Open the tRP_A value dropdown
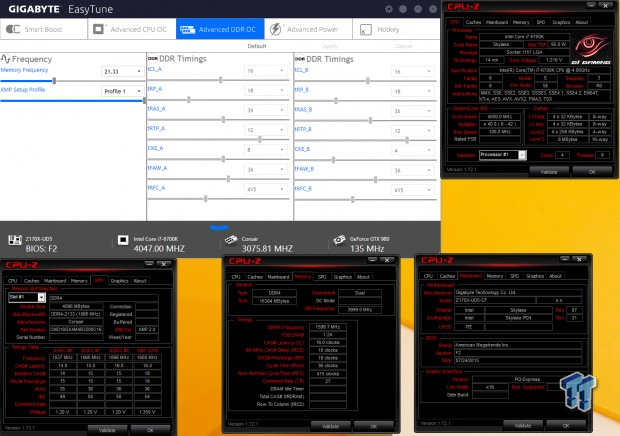This screenshot has height=436, width=620. (x=265, y=91)
